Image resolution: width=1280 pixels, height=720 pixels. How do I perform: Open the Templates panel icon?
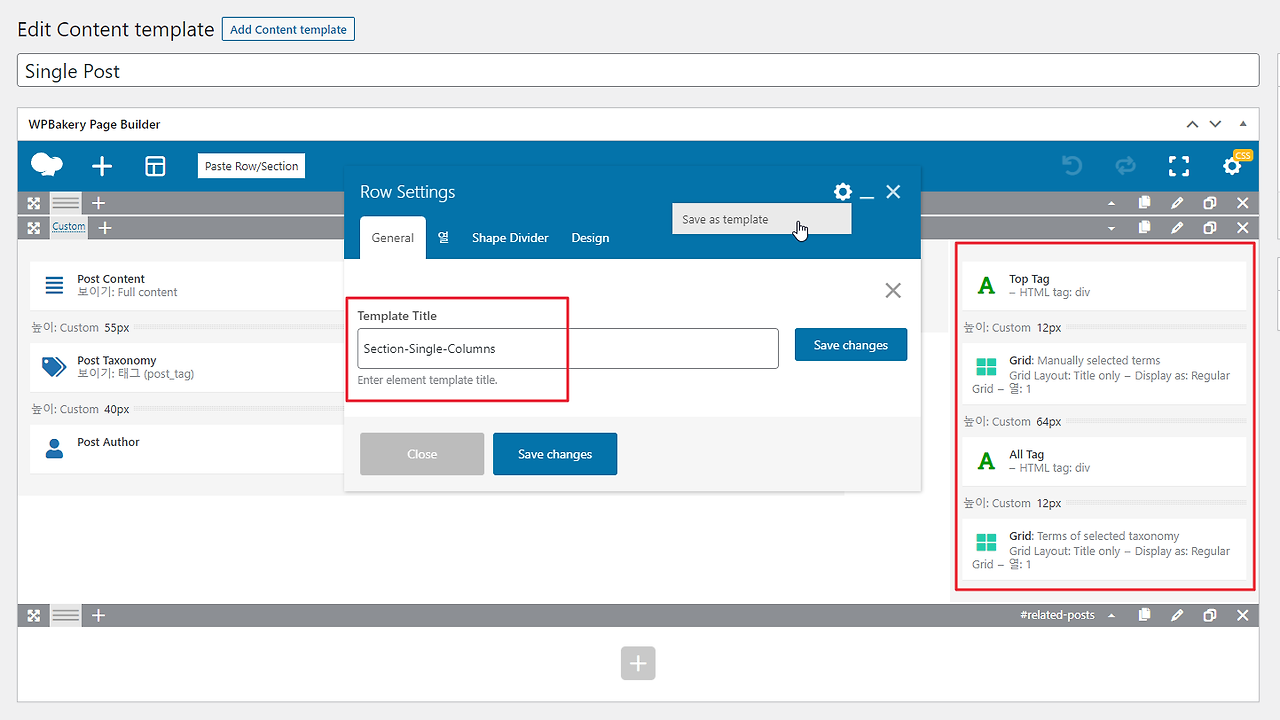[155, 166]
